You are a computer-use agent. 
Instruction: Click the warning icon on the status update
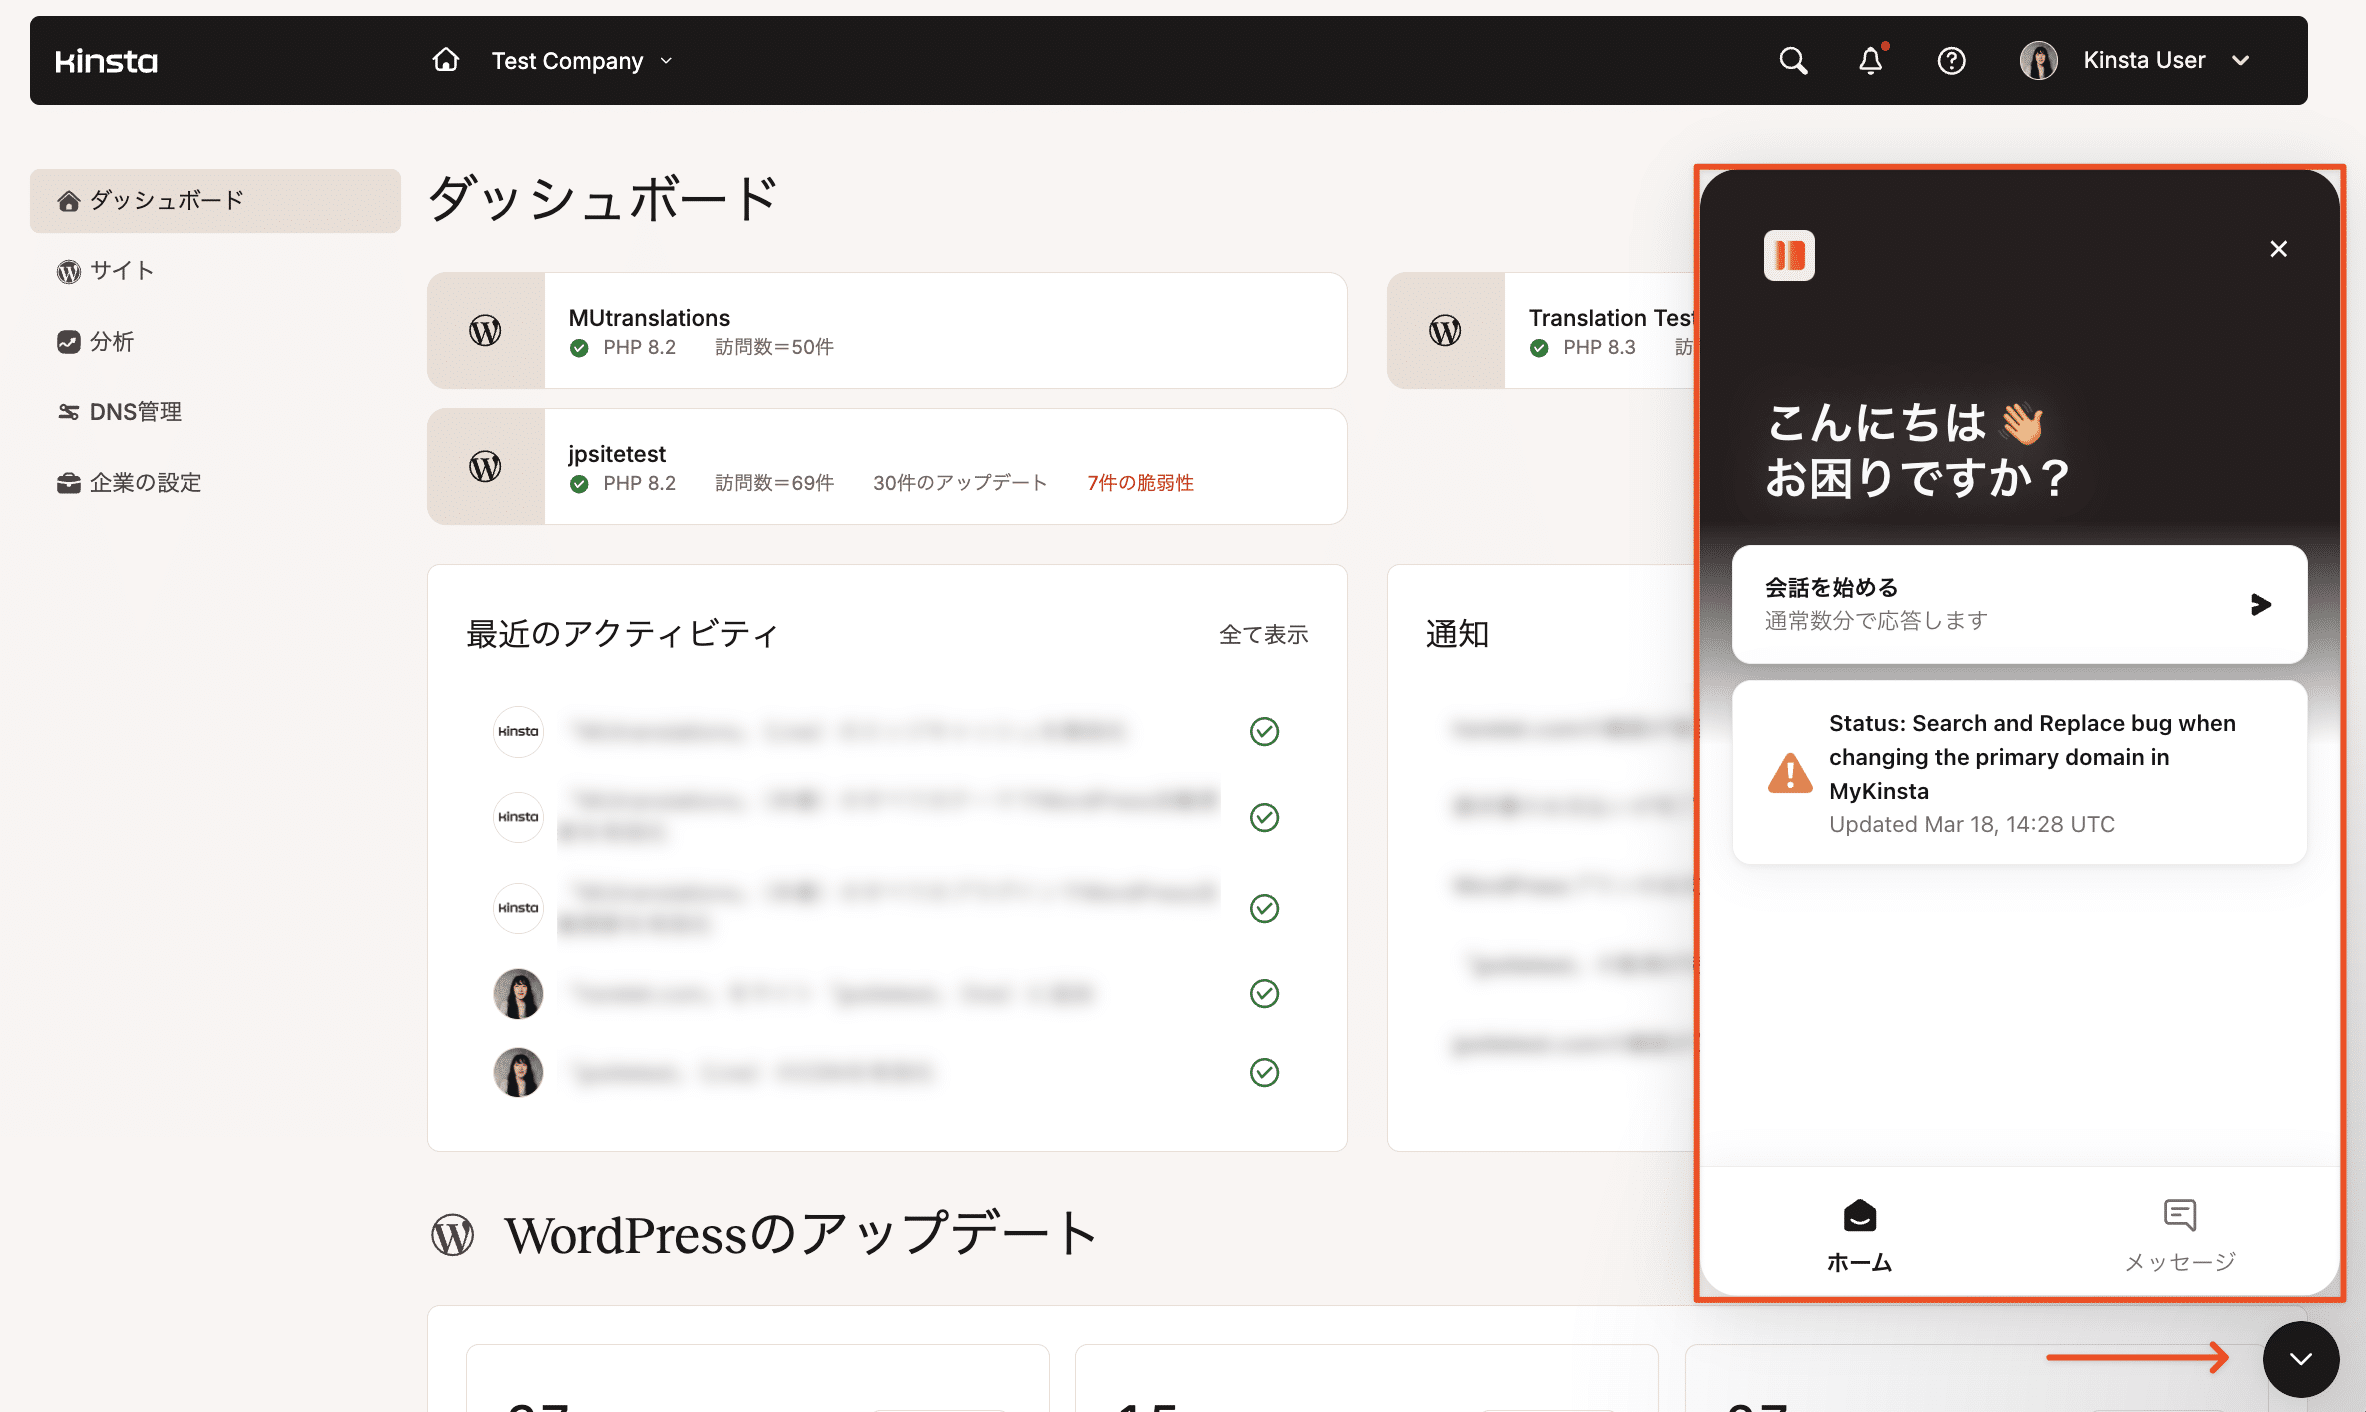tap(1790, 773)
